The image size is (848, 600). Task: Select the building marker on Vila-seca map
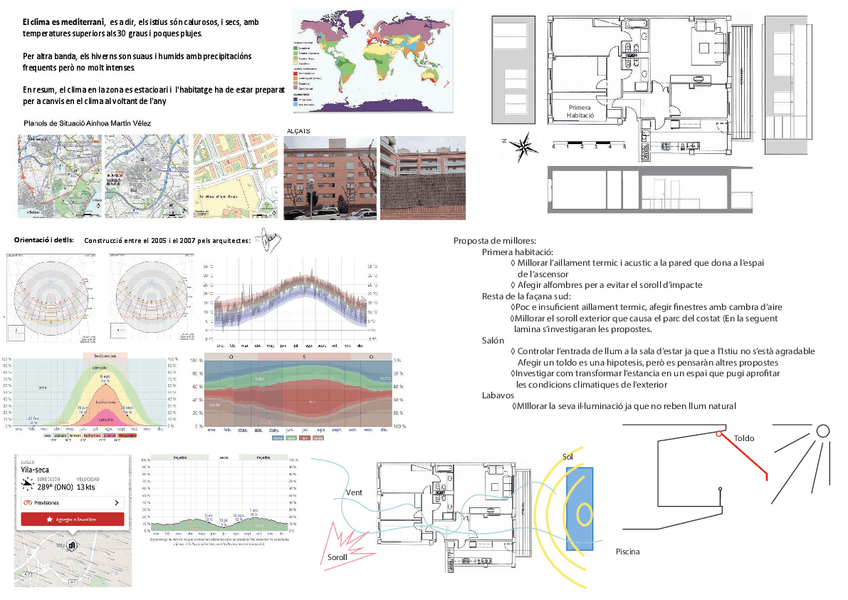(x=73, y=546)
